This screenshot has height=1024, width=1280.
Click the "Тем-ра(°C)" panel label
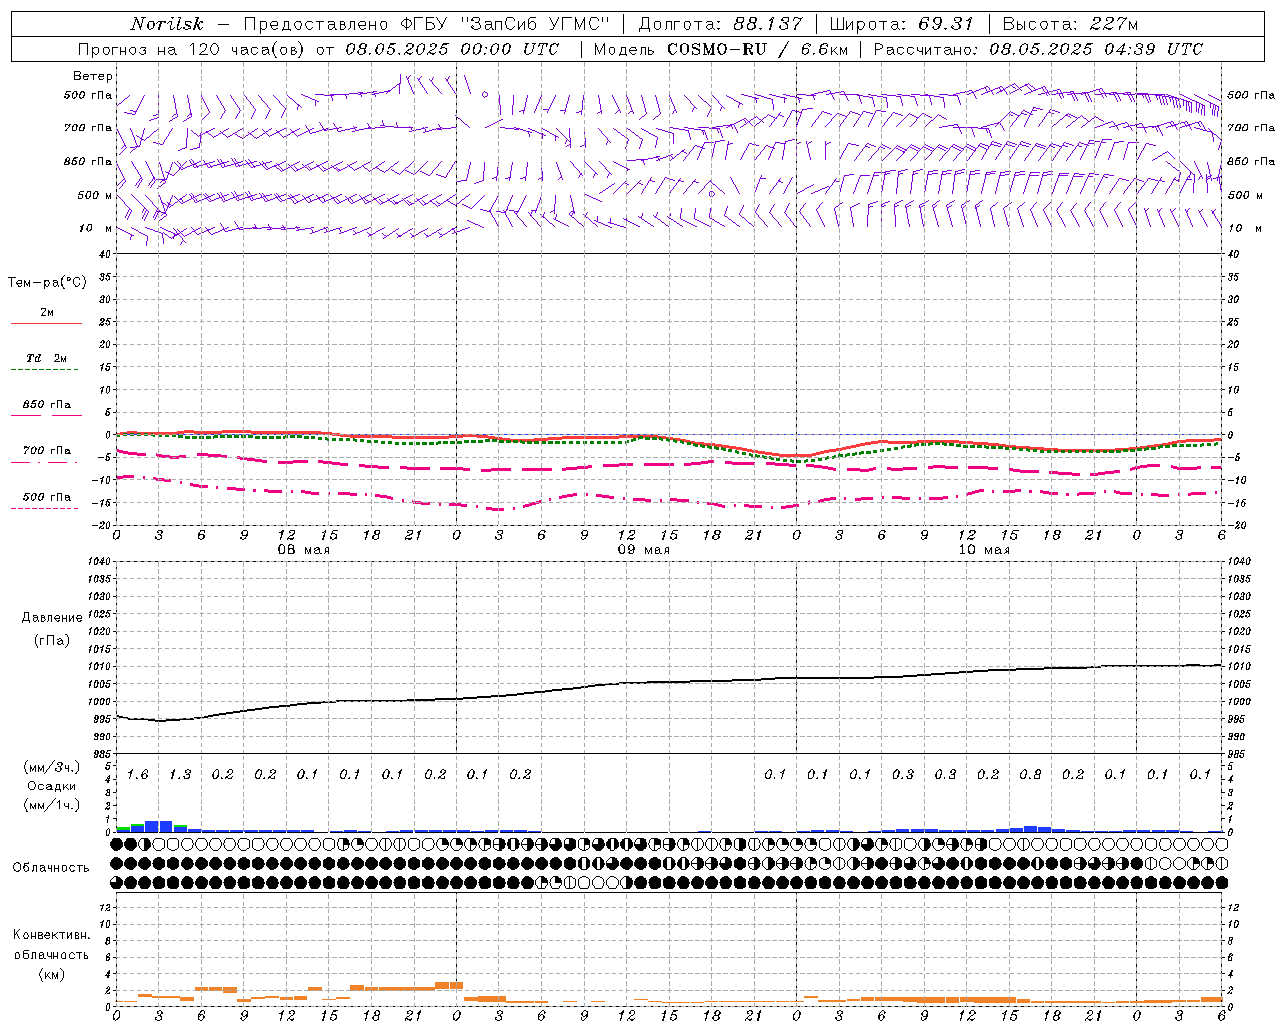[47, 283]
